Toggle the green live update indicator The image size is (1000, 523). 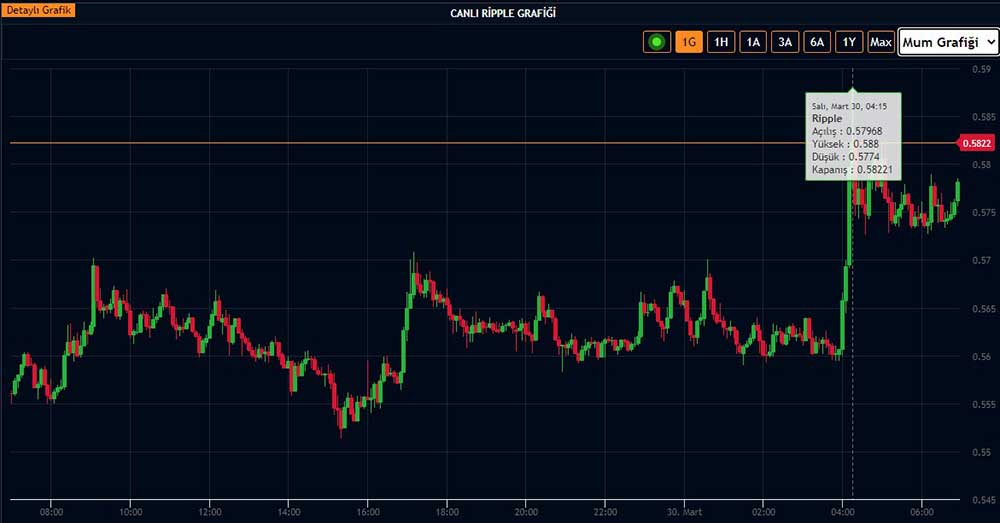(x=656, y=42)
